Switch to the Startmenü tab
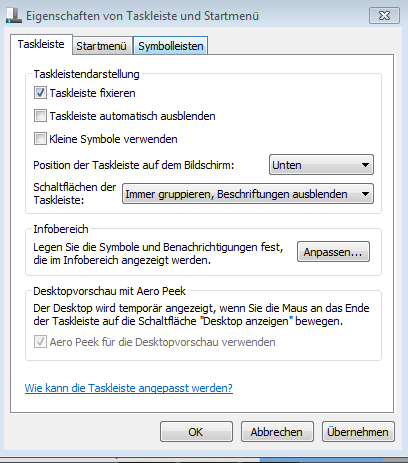Viewport: 408px width, 463px height. (x=101, y=46)
